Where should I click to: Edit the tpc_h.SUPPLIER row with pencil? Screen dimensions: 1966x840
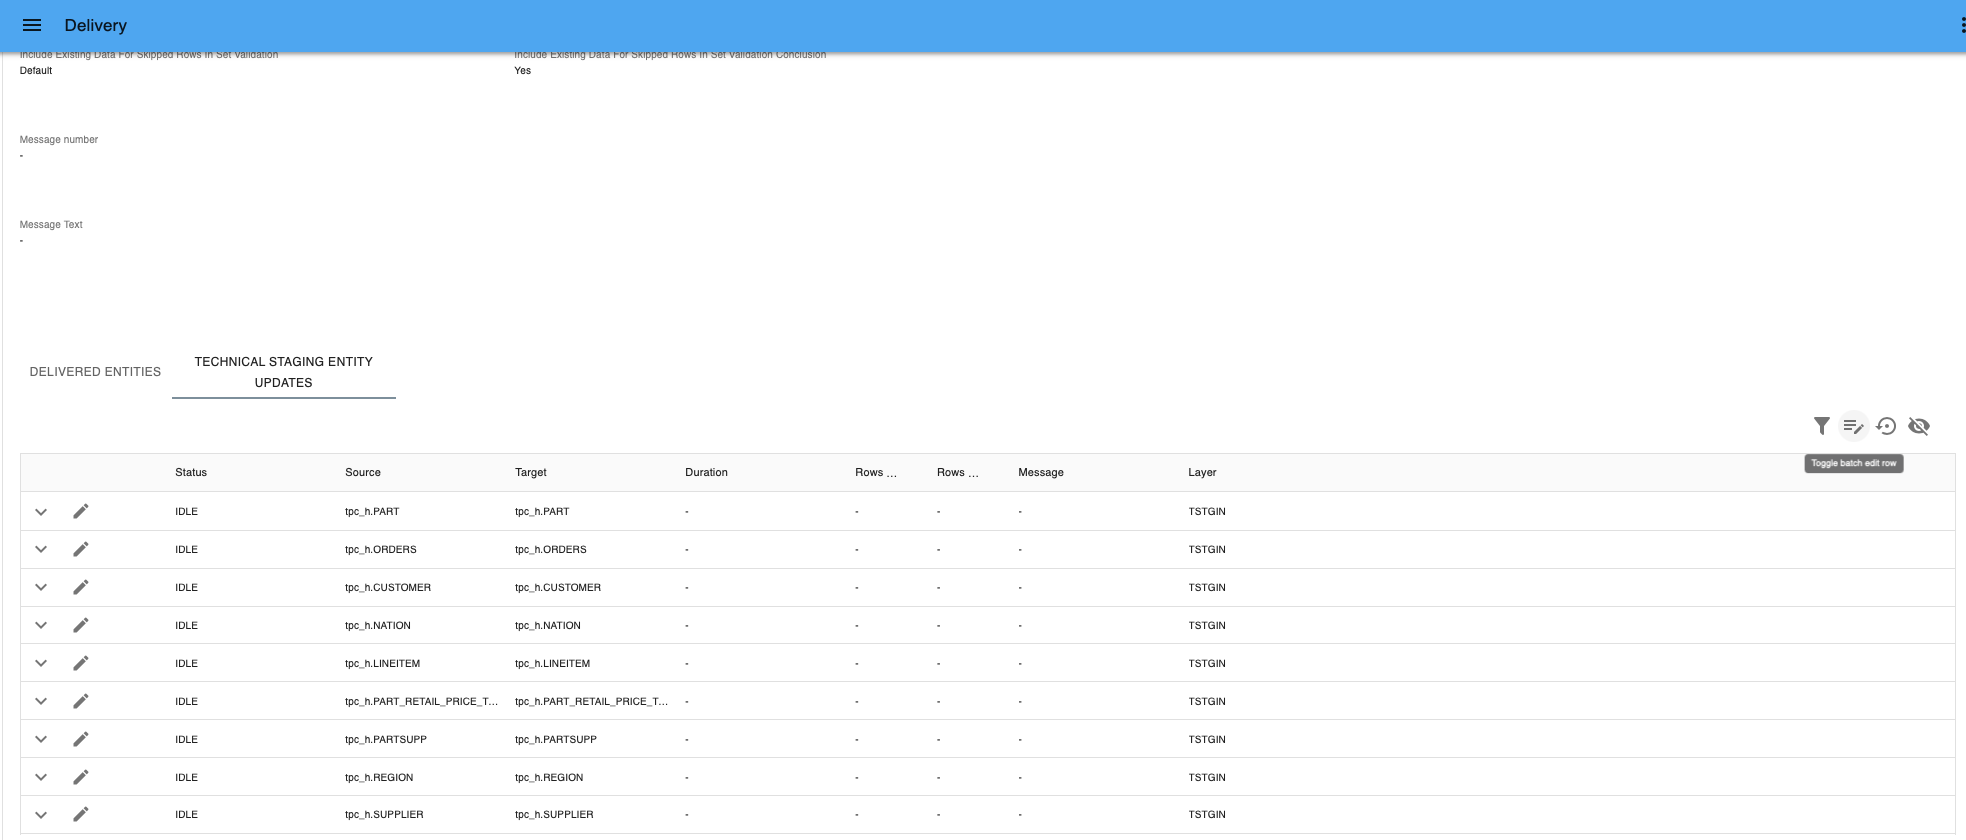(81, 815)
